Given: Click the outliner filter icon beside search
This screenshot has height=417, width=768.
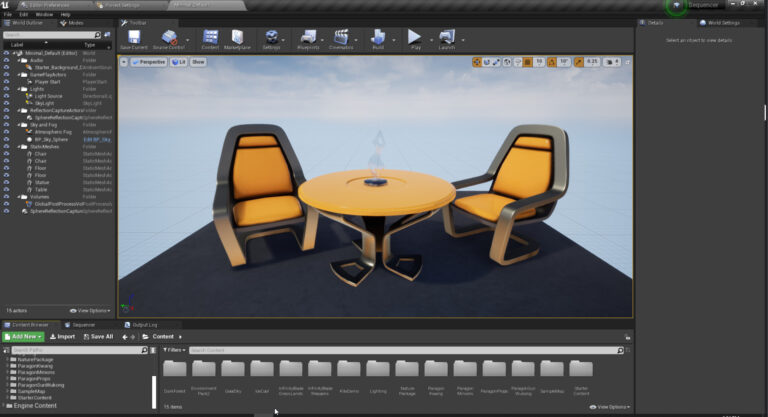Looking at the screenshot, I should [107, 35].
